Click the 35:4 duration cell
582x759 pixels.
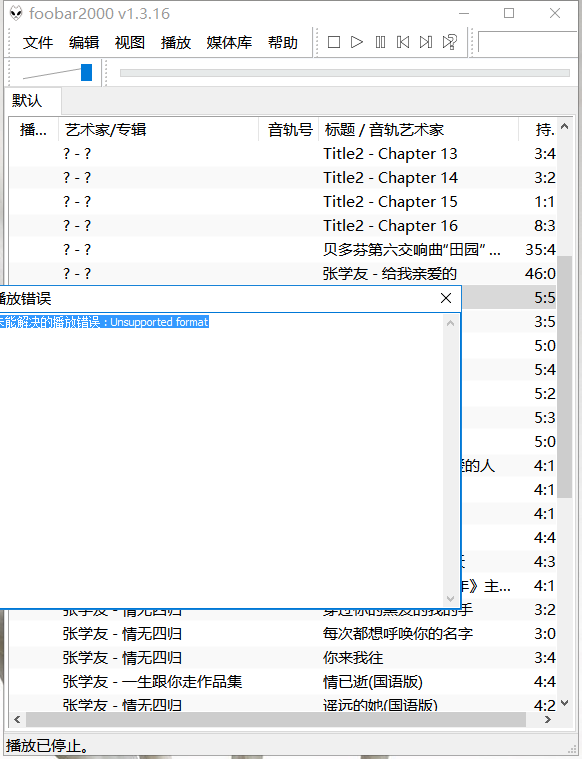click(x=540, y=250)
